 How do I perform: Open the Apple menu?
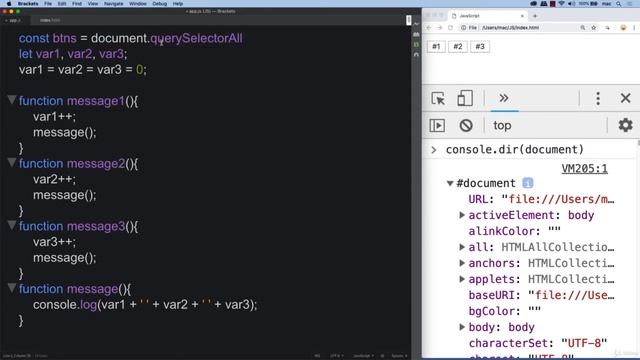click(9, 4)
